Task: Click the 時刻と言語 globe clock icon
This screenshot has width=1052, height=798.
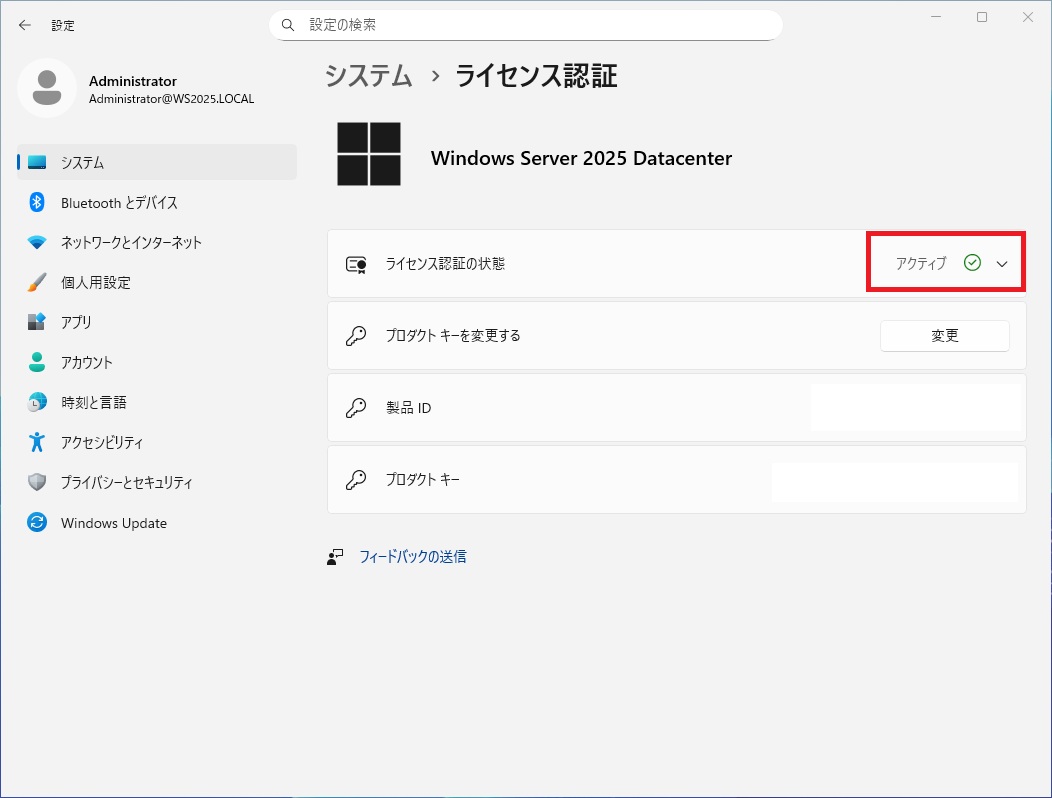Action: 37,402
